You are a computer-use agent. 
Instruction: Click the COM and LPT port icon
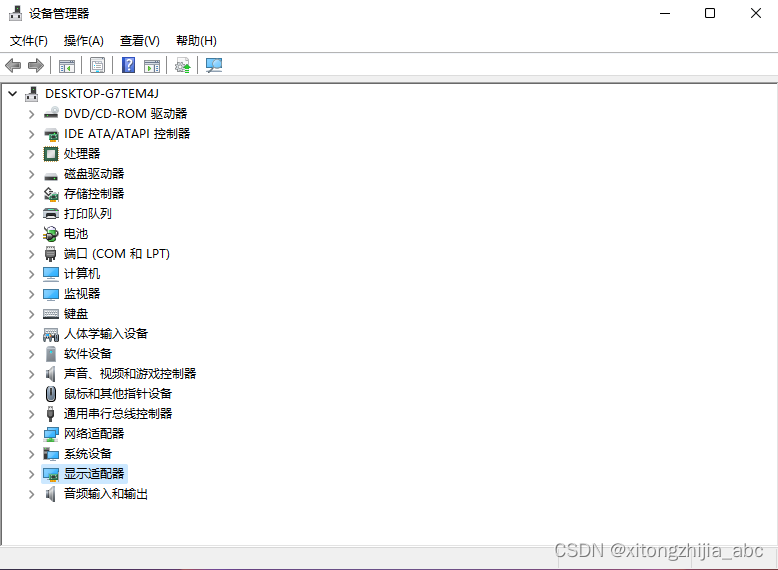pos(51,254)
